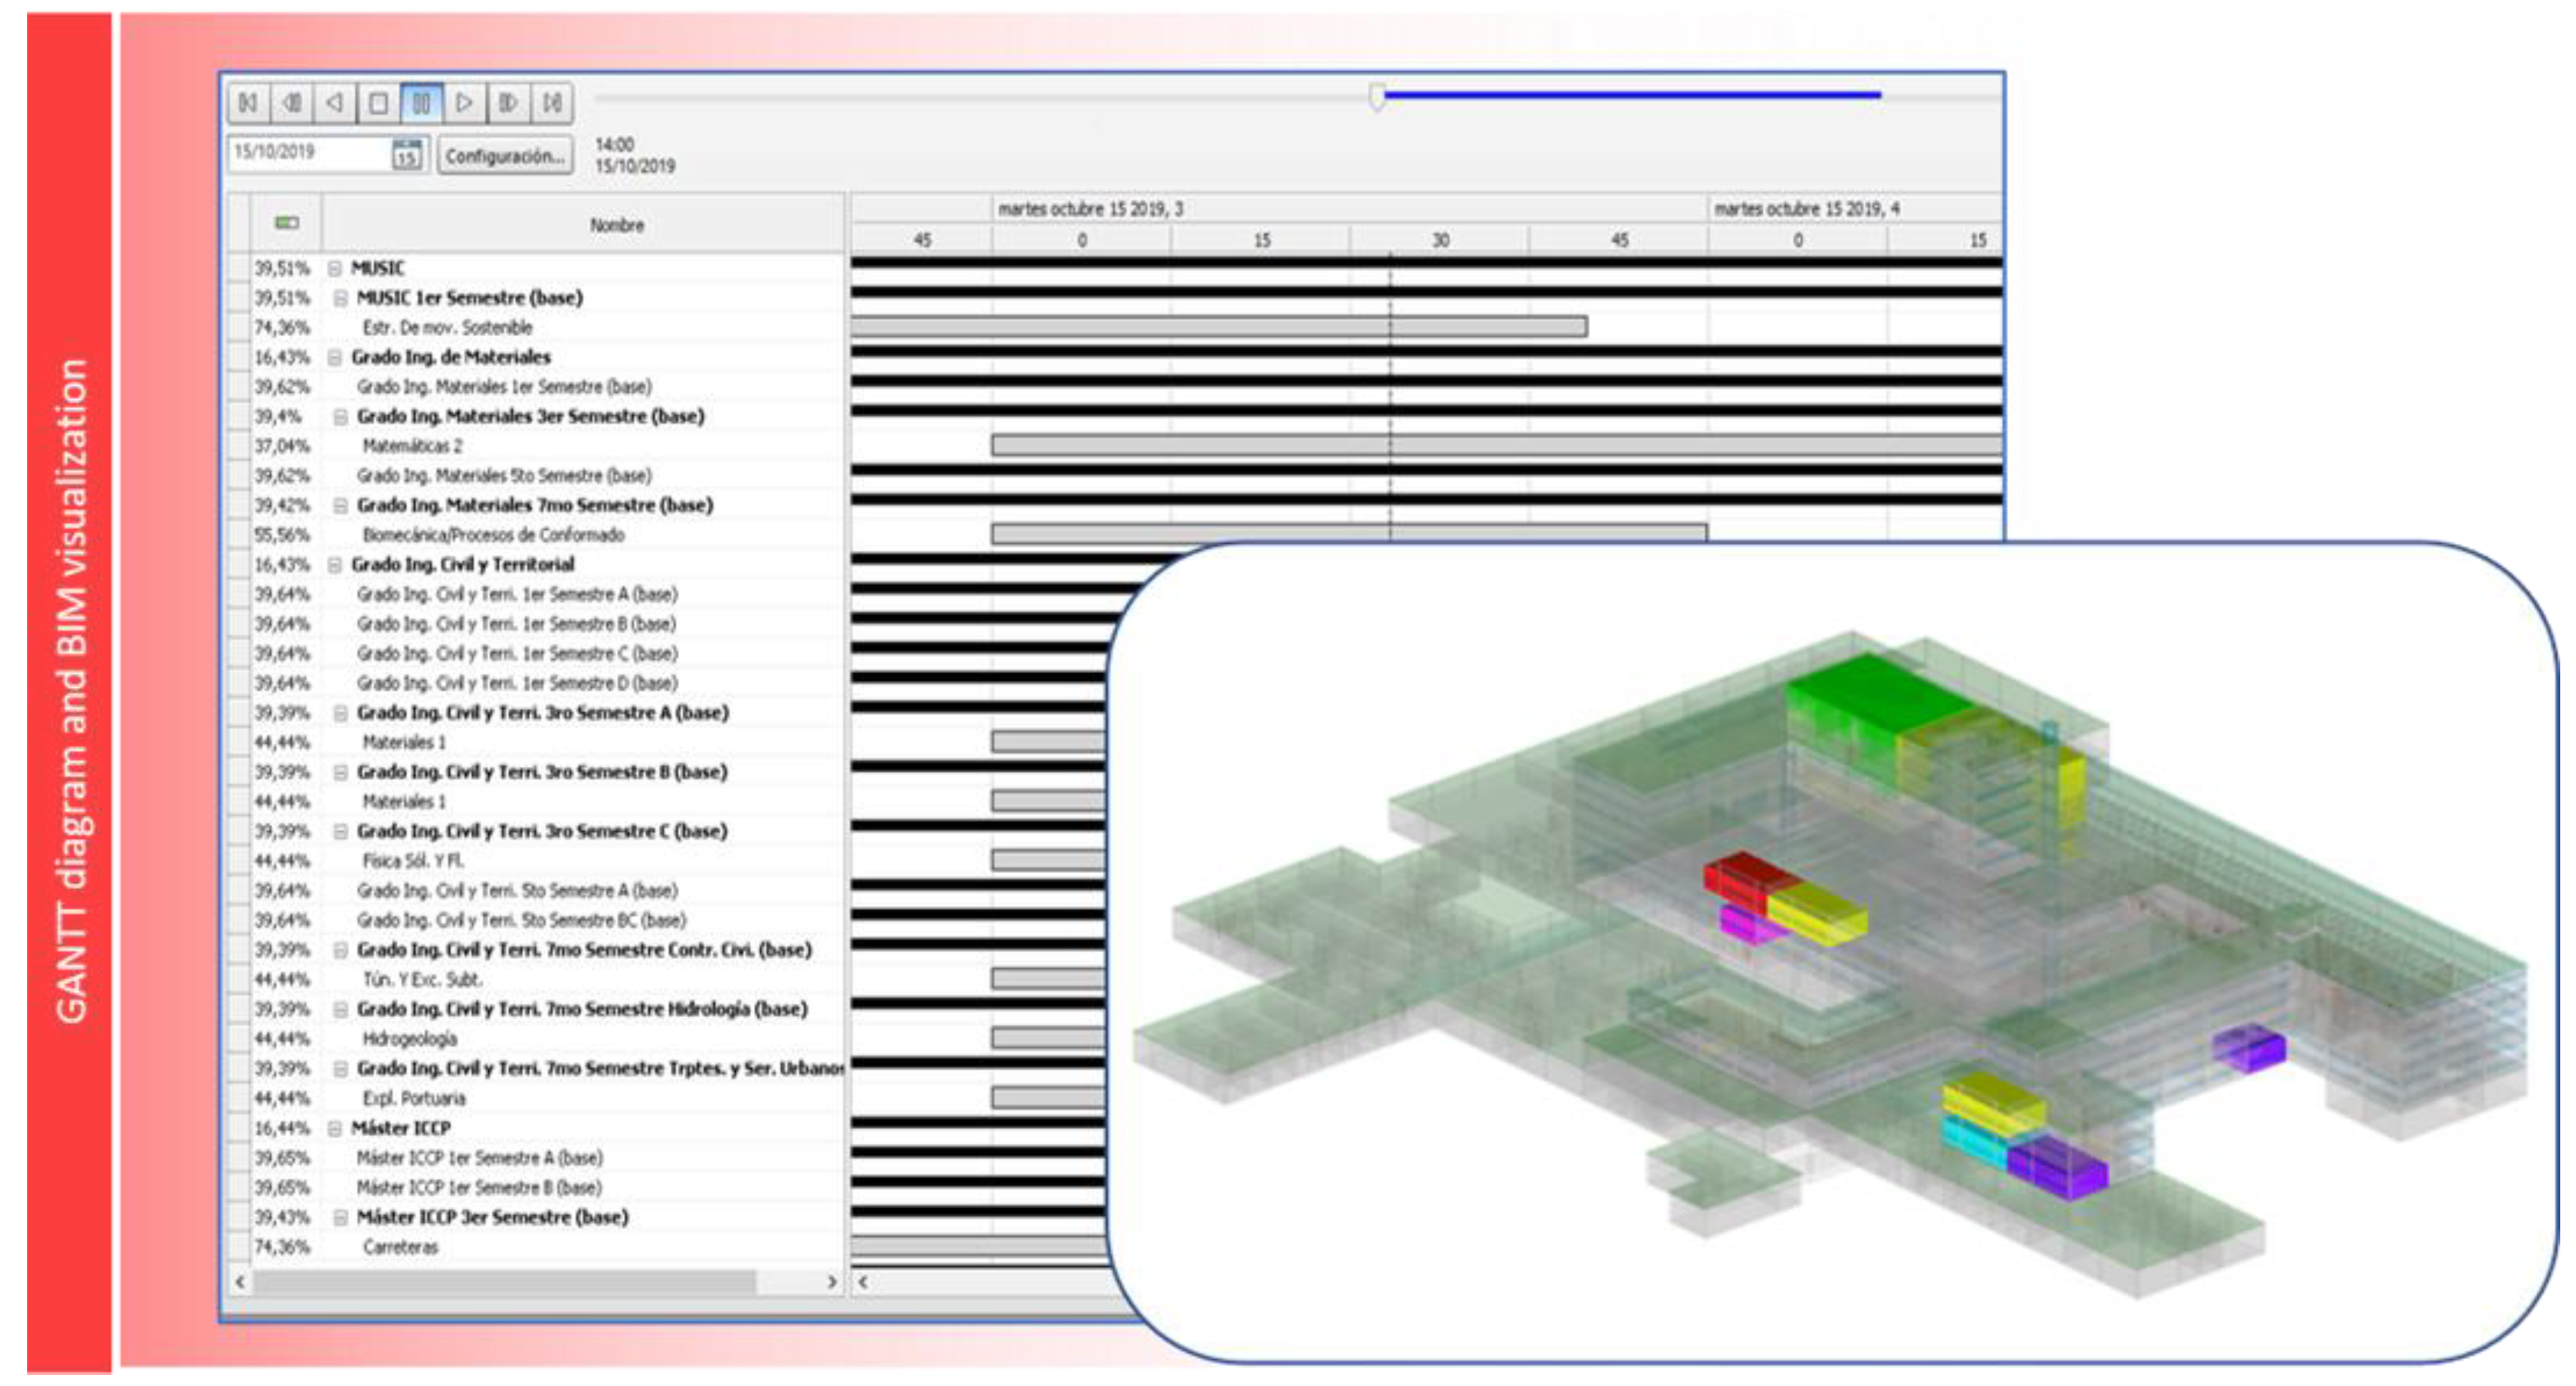Collapse Grado Ing. de Materiales node
The width and height of the screenshot is (2576, 1386).
335,357
